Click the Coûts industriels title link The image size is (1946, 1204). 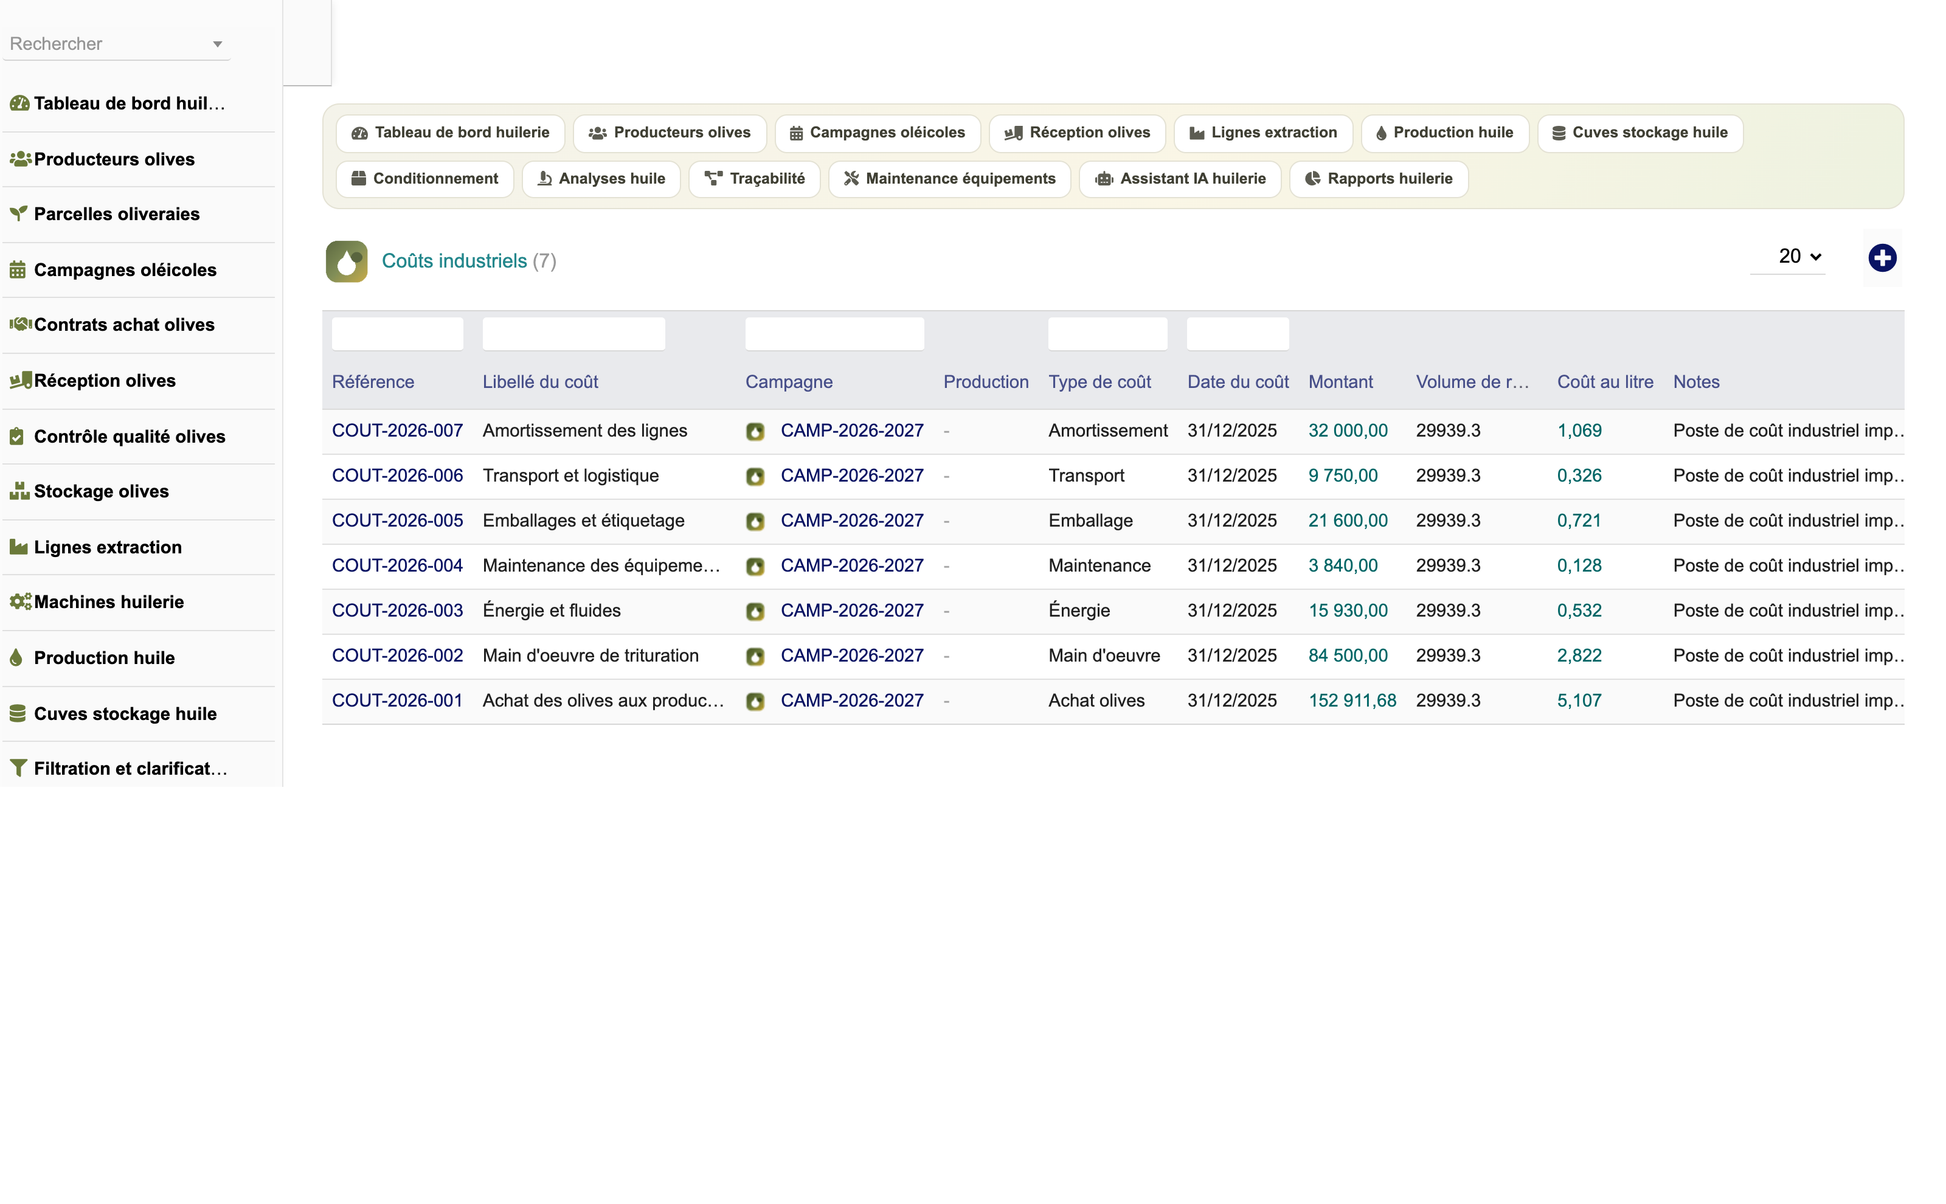click(x=454, y=261)
